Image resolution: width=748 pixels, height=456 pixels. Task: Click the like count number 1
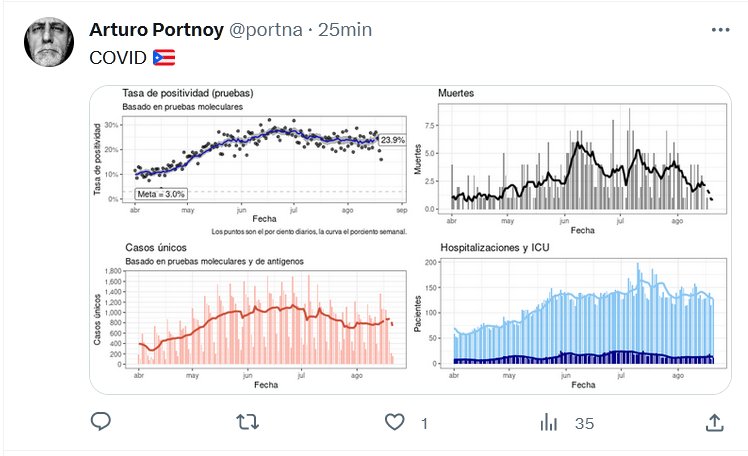[x=424, y=424]
